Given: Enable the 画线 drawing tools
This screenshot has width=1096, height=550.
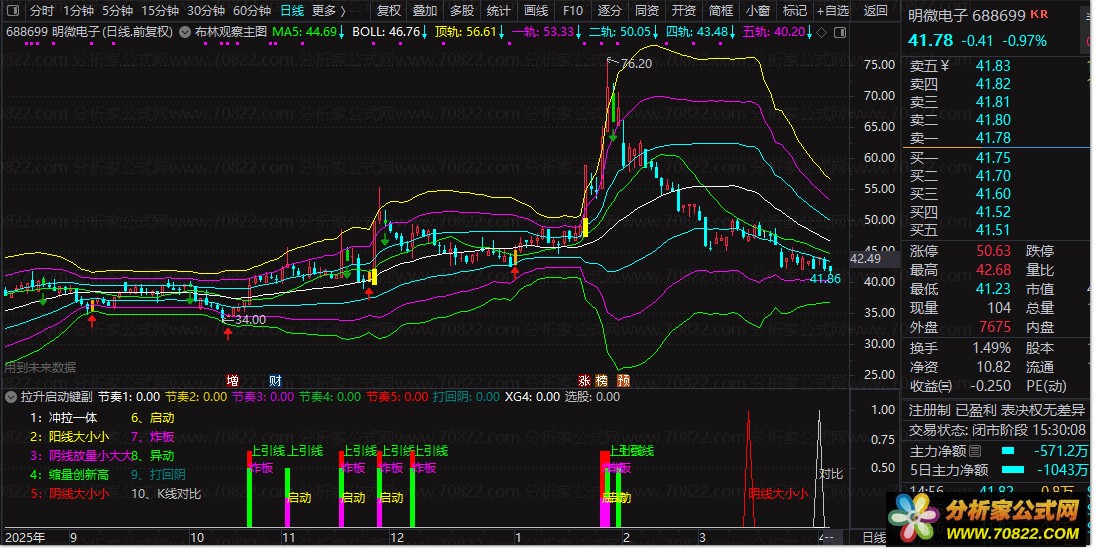Looking at the screenshot, I should (536, 11).
